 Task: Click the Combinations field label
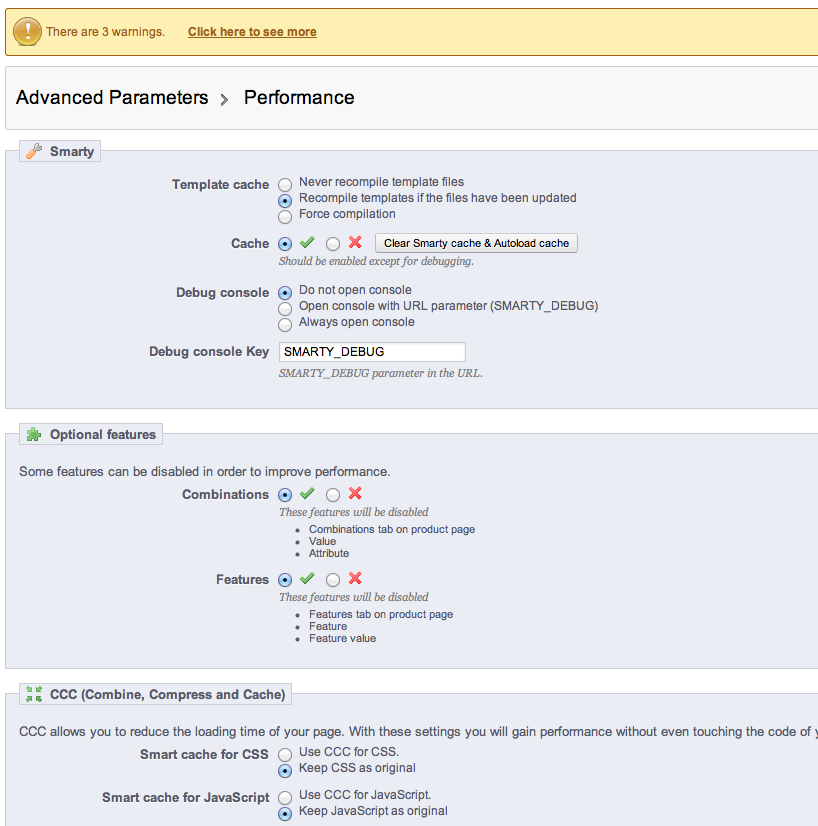tap(225, 494)
